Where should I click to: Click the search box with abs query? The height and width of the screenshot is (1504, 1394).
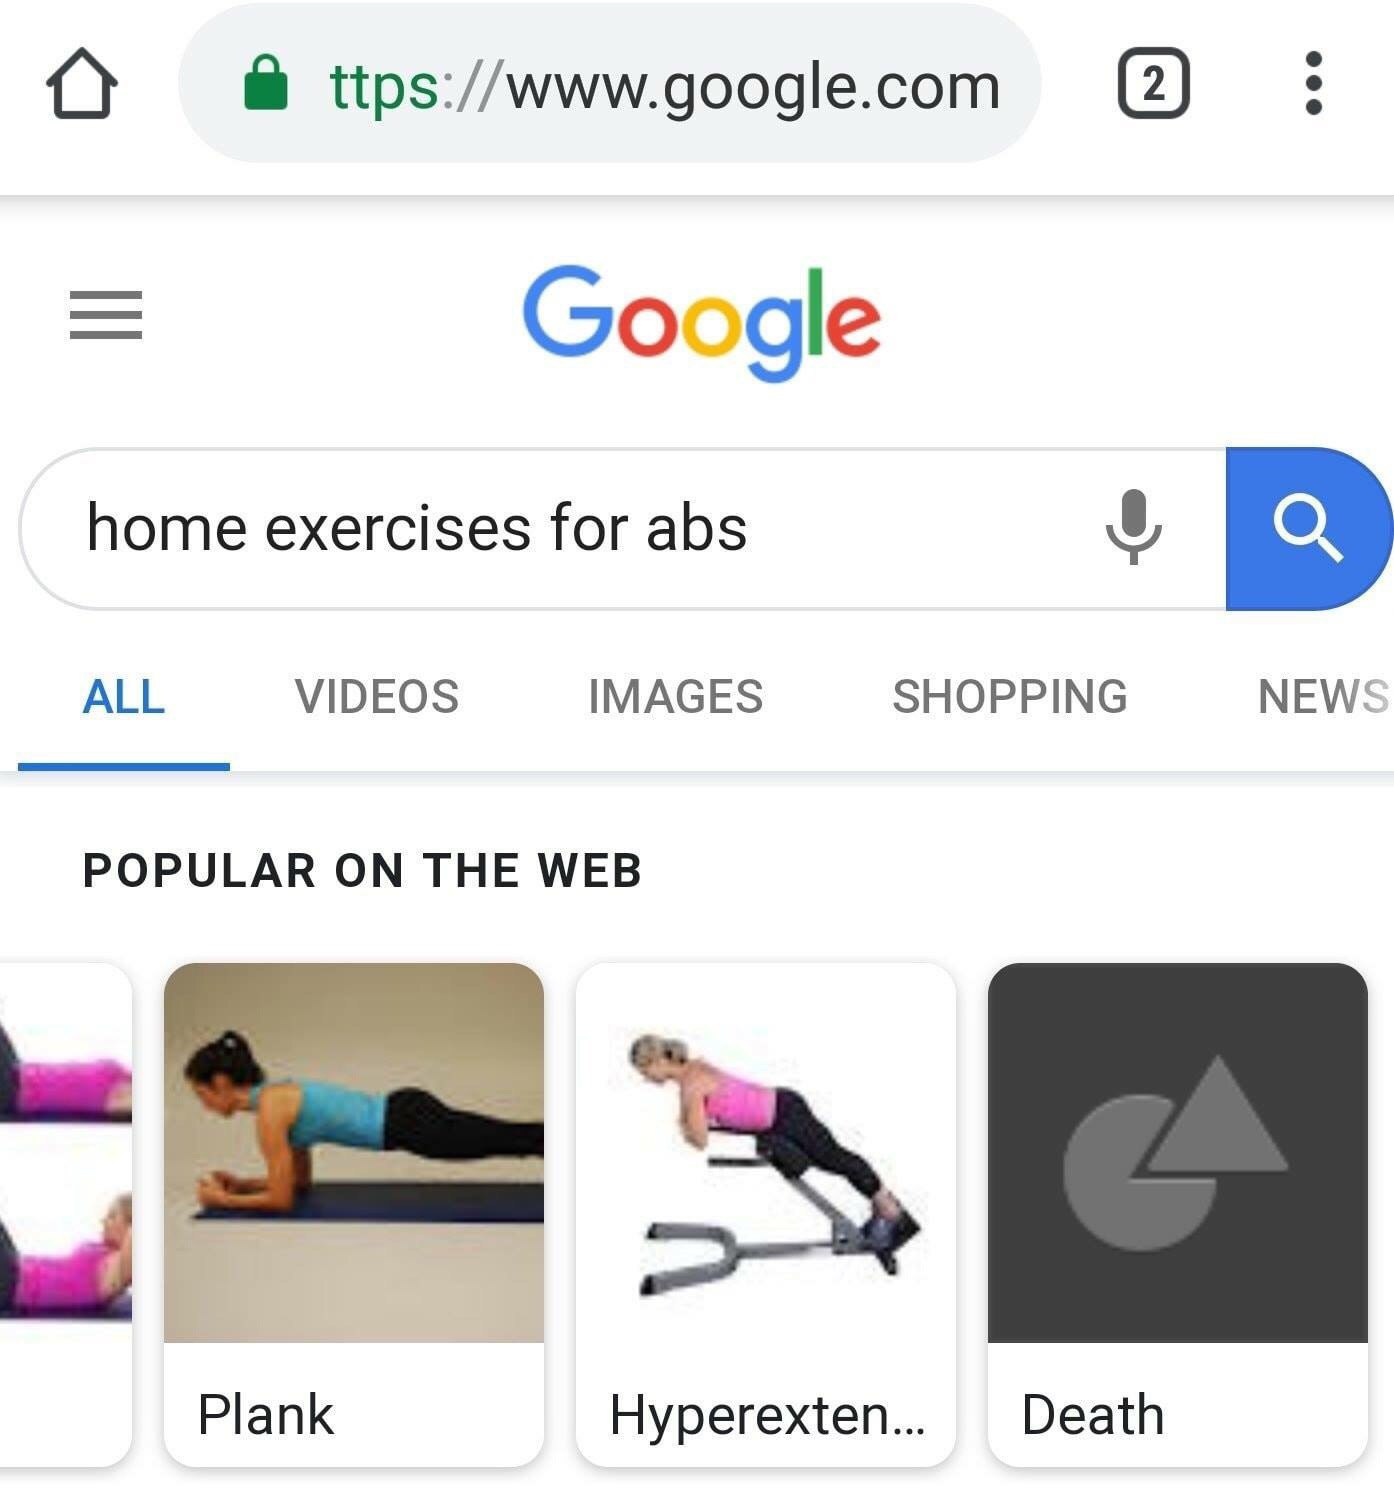[622, 529]
